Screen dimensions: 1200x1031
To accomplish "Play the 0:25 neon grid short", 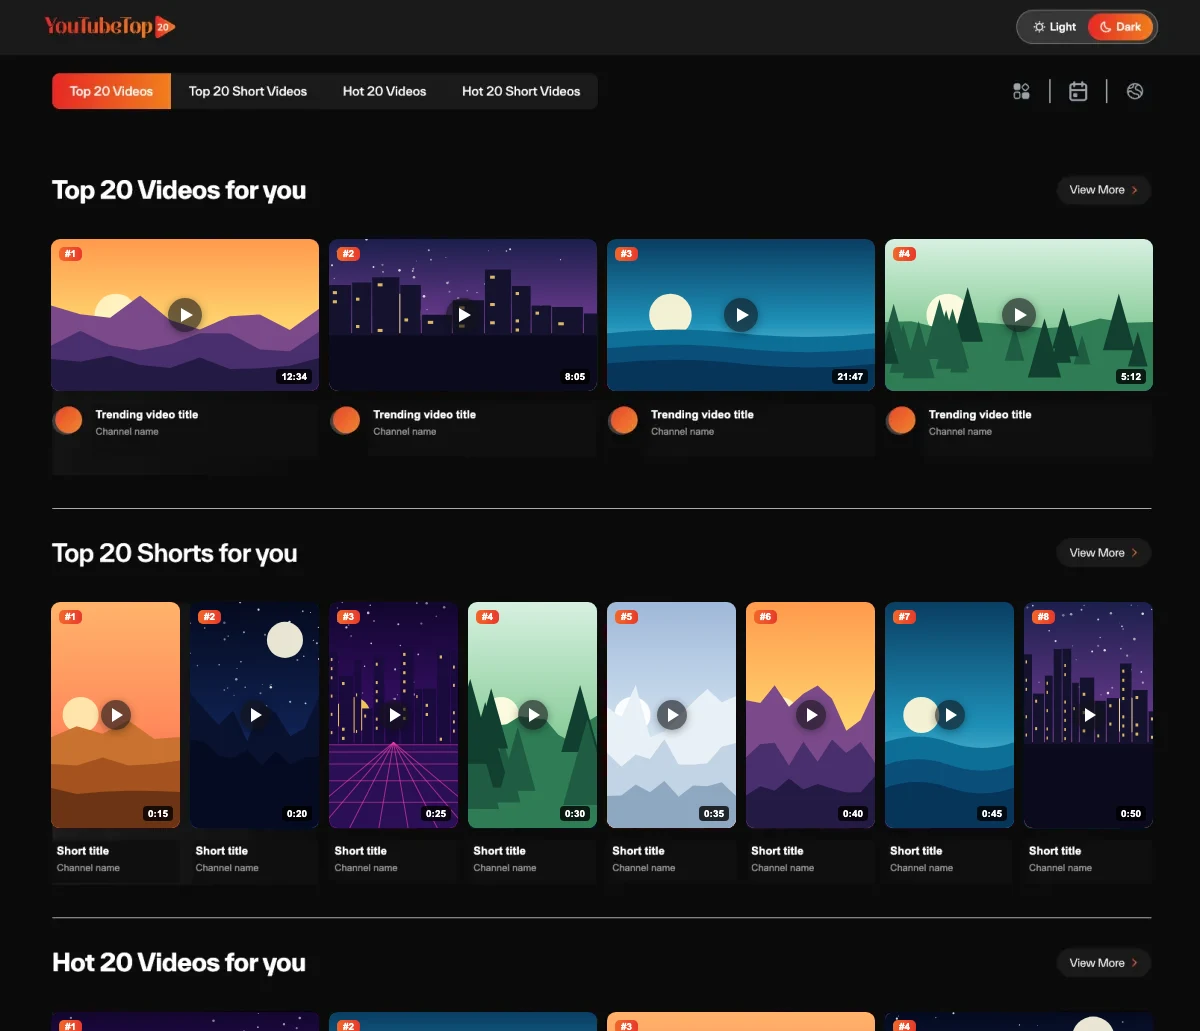I will 394,715.
